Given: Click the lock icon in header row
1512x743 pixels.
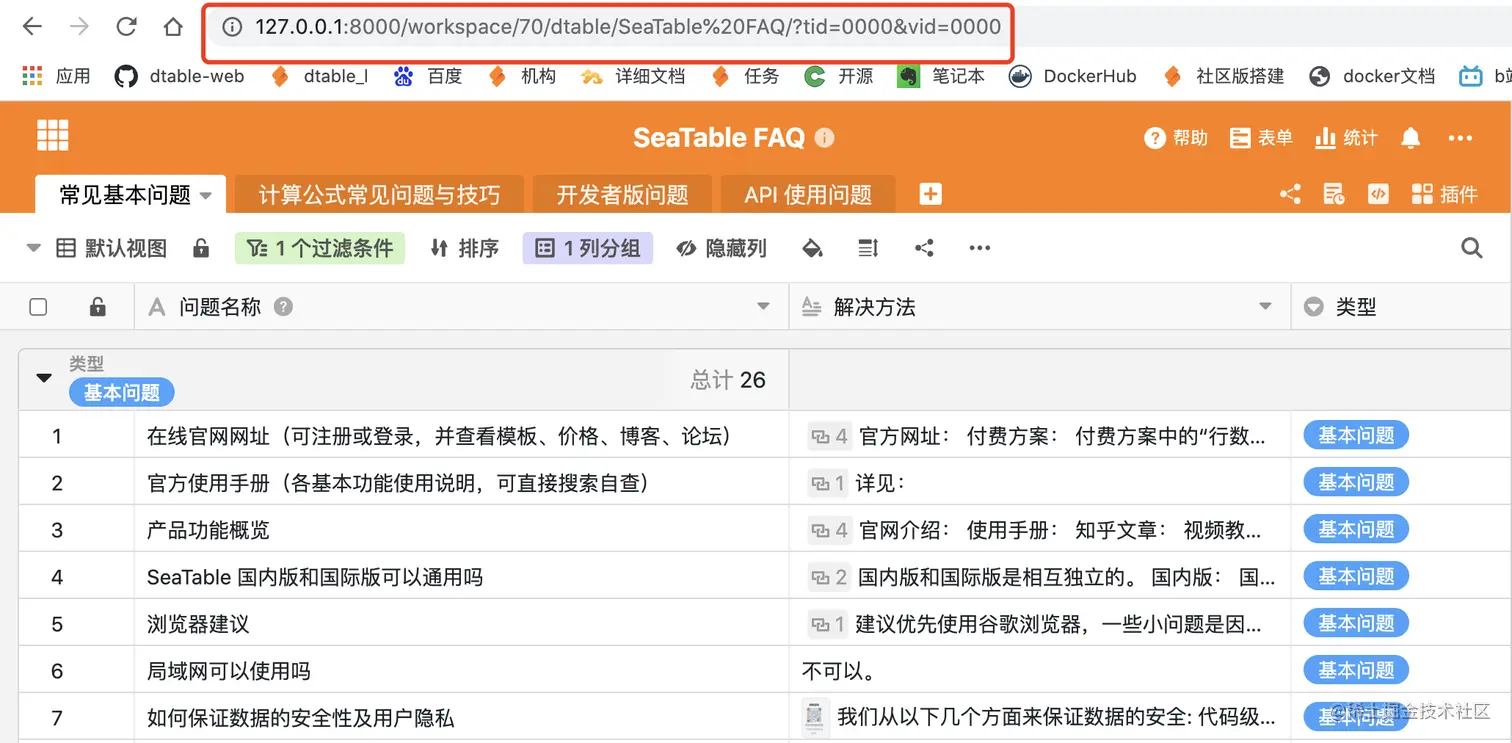Looking at the screenshot, I should pyautogui.click(x=98, y=307).
